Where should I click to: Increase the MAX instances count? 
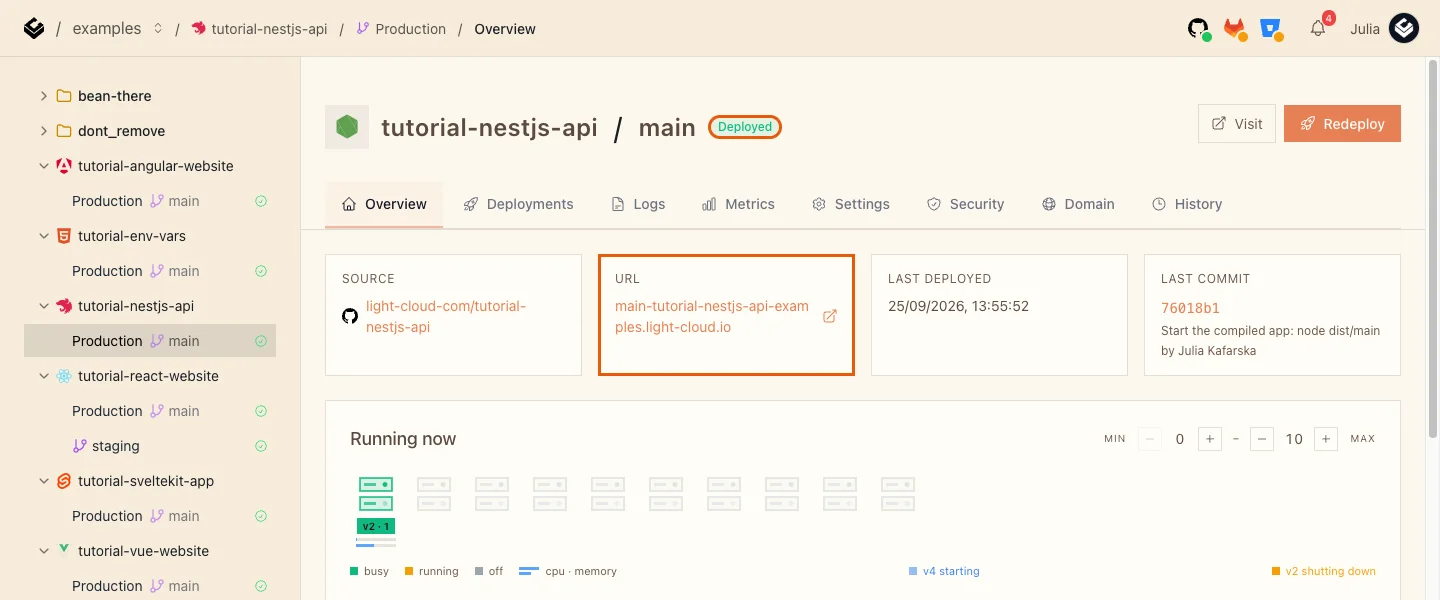click(x=1326, y=439)
